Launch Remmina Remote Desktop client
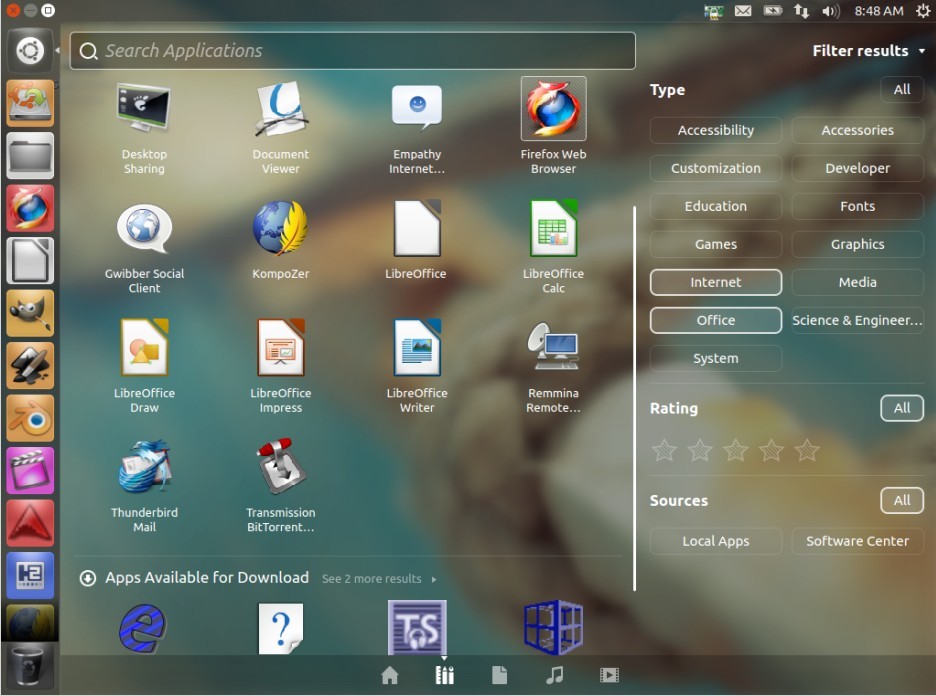936x696 pixels. pos(553,367)
